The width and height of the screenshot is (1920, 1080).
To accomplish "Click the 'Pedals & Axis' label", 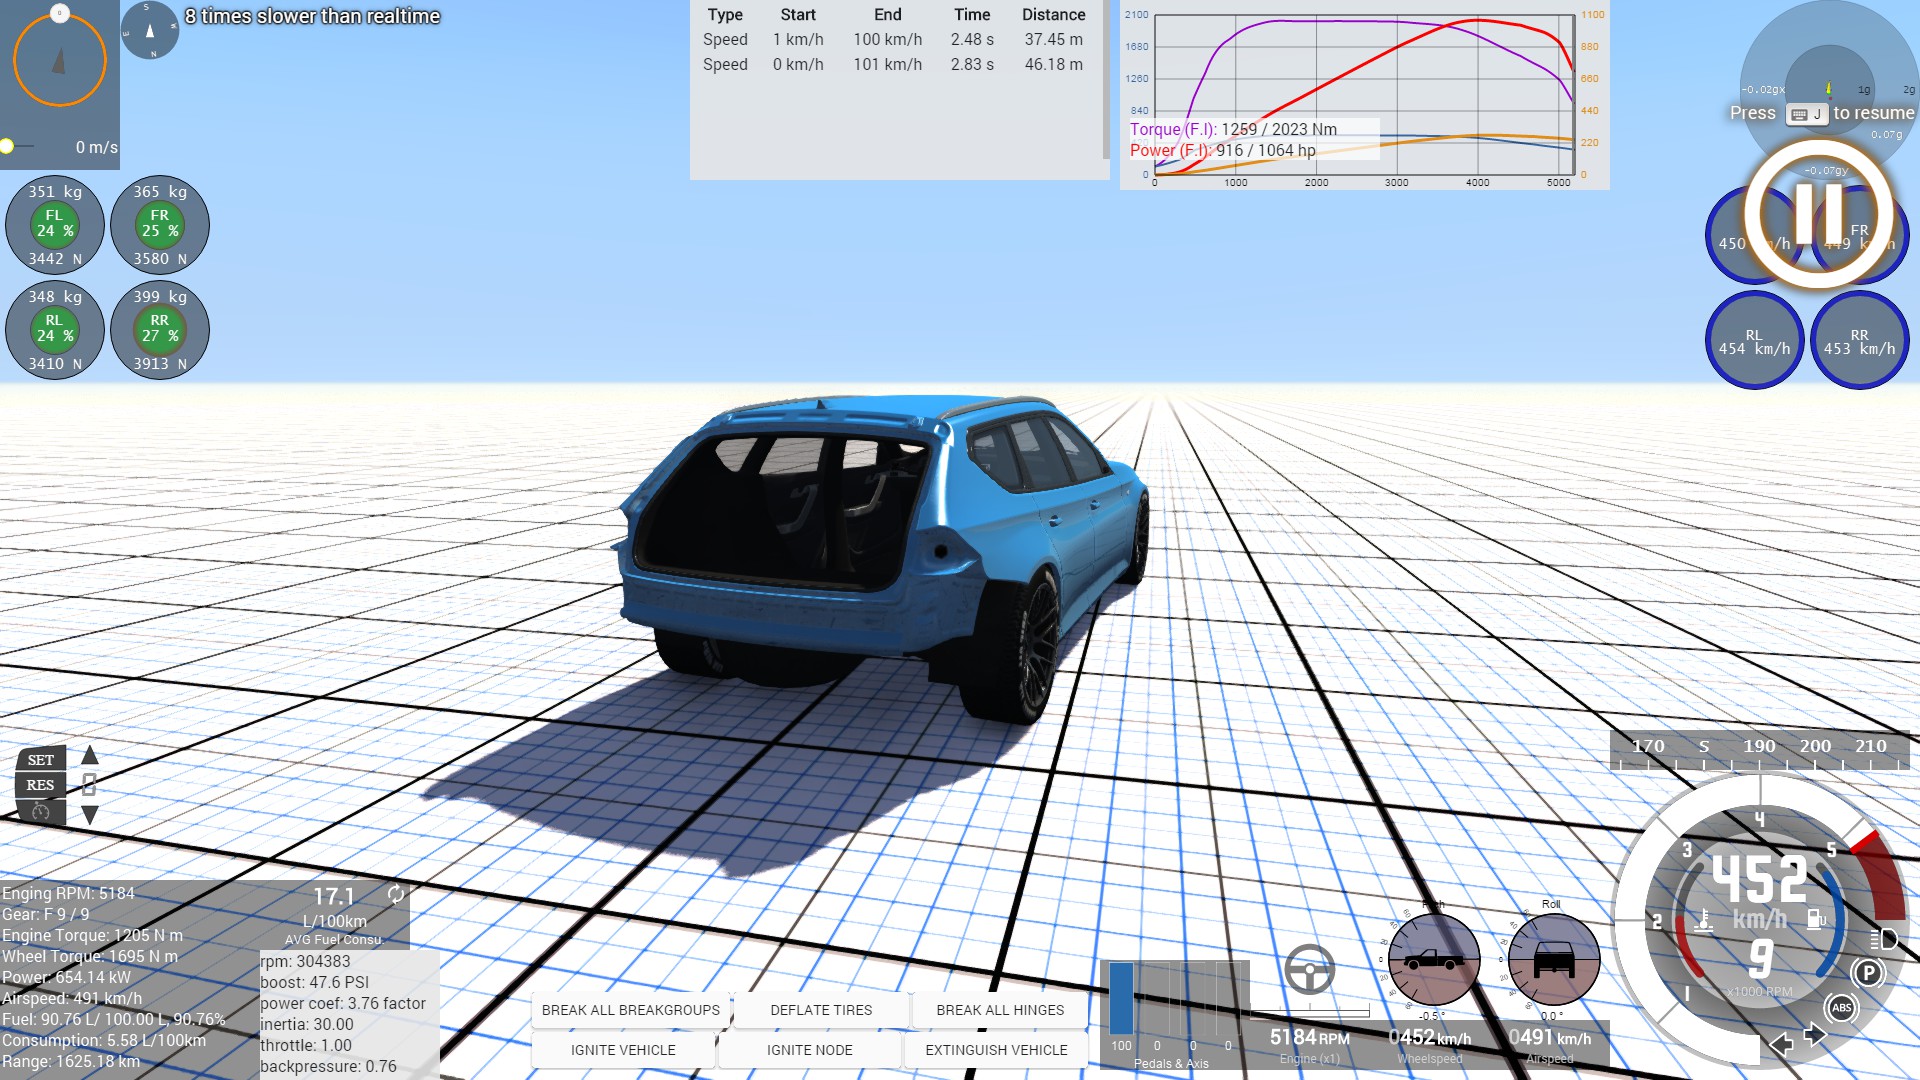I will click(1171, 1063).
